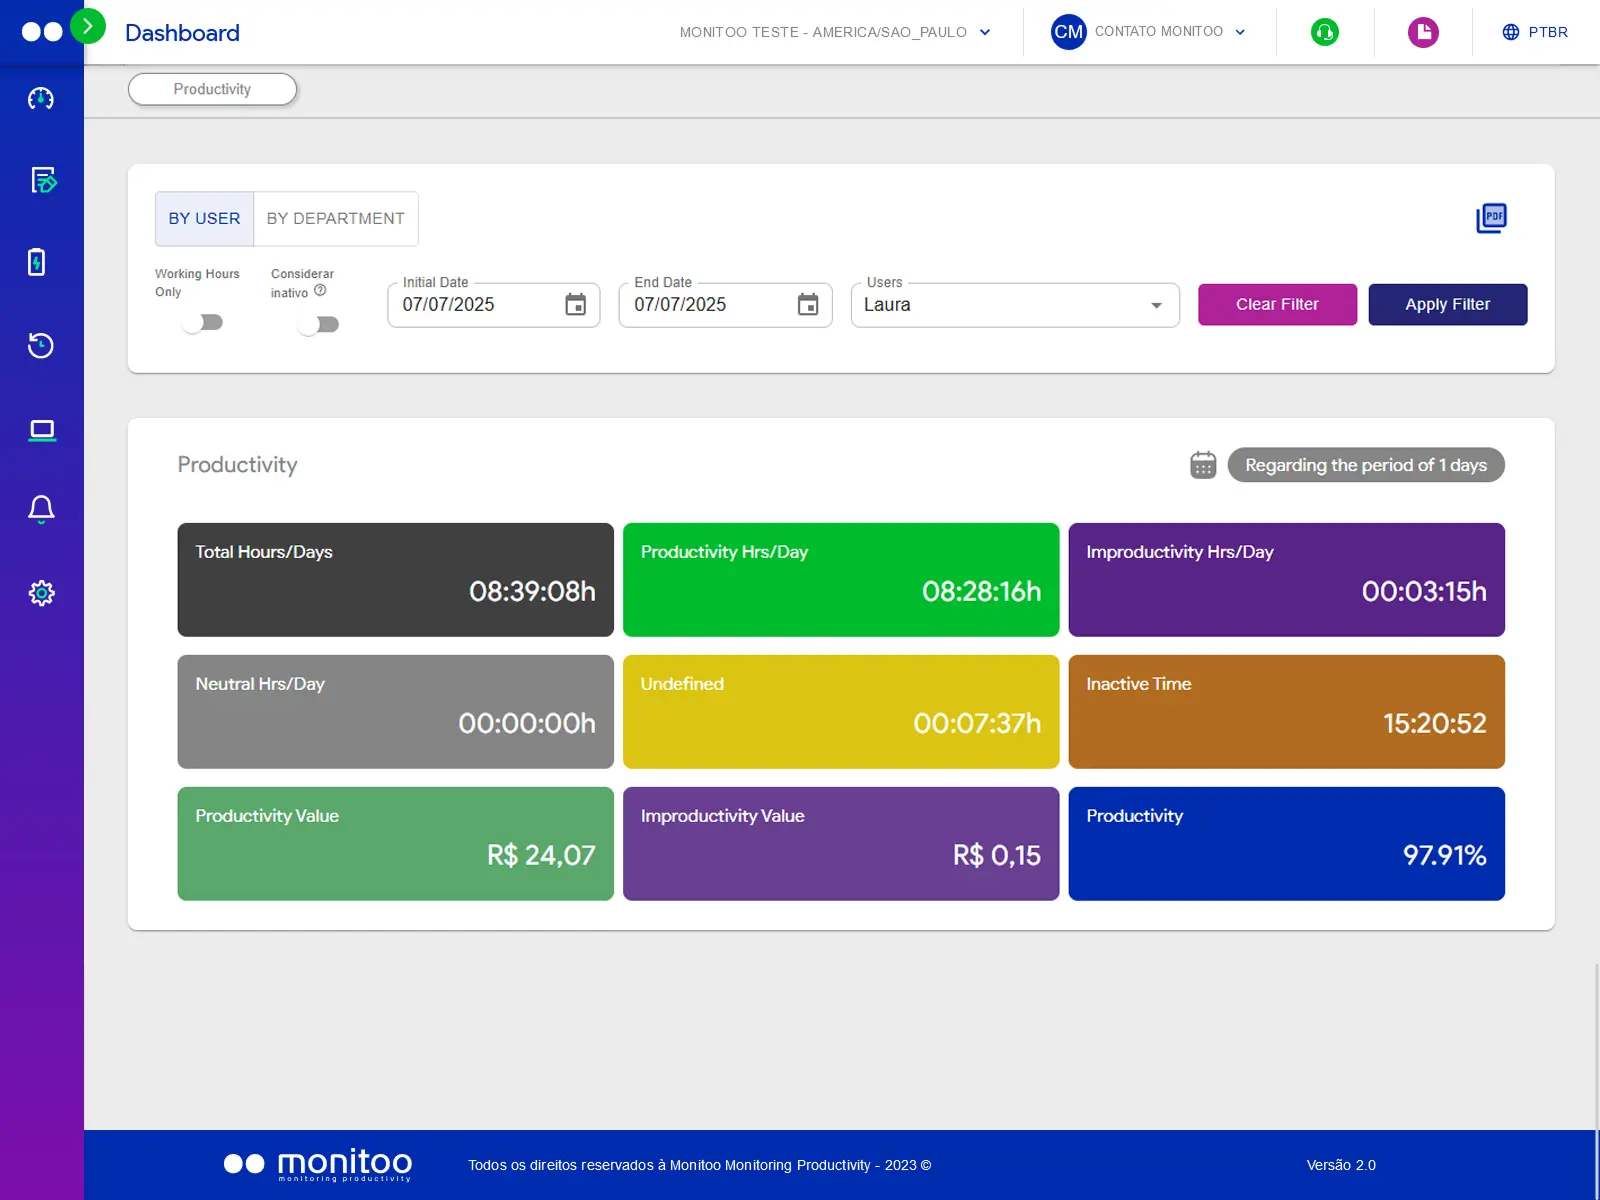Export report with the PDF icon

click(1491, 218)
